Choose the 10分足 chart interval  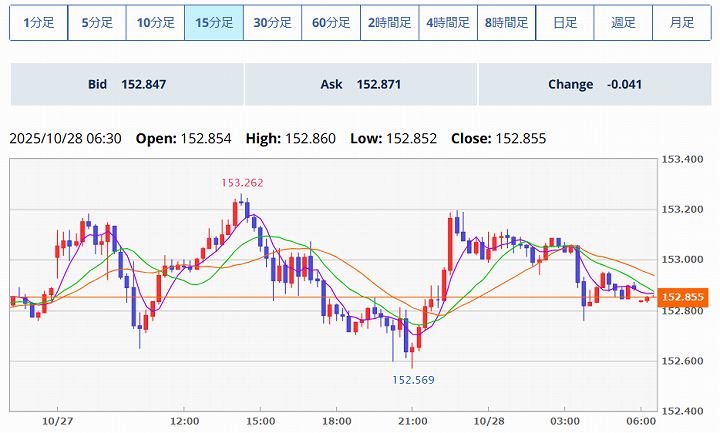tap(155, 22)
